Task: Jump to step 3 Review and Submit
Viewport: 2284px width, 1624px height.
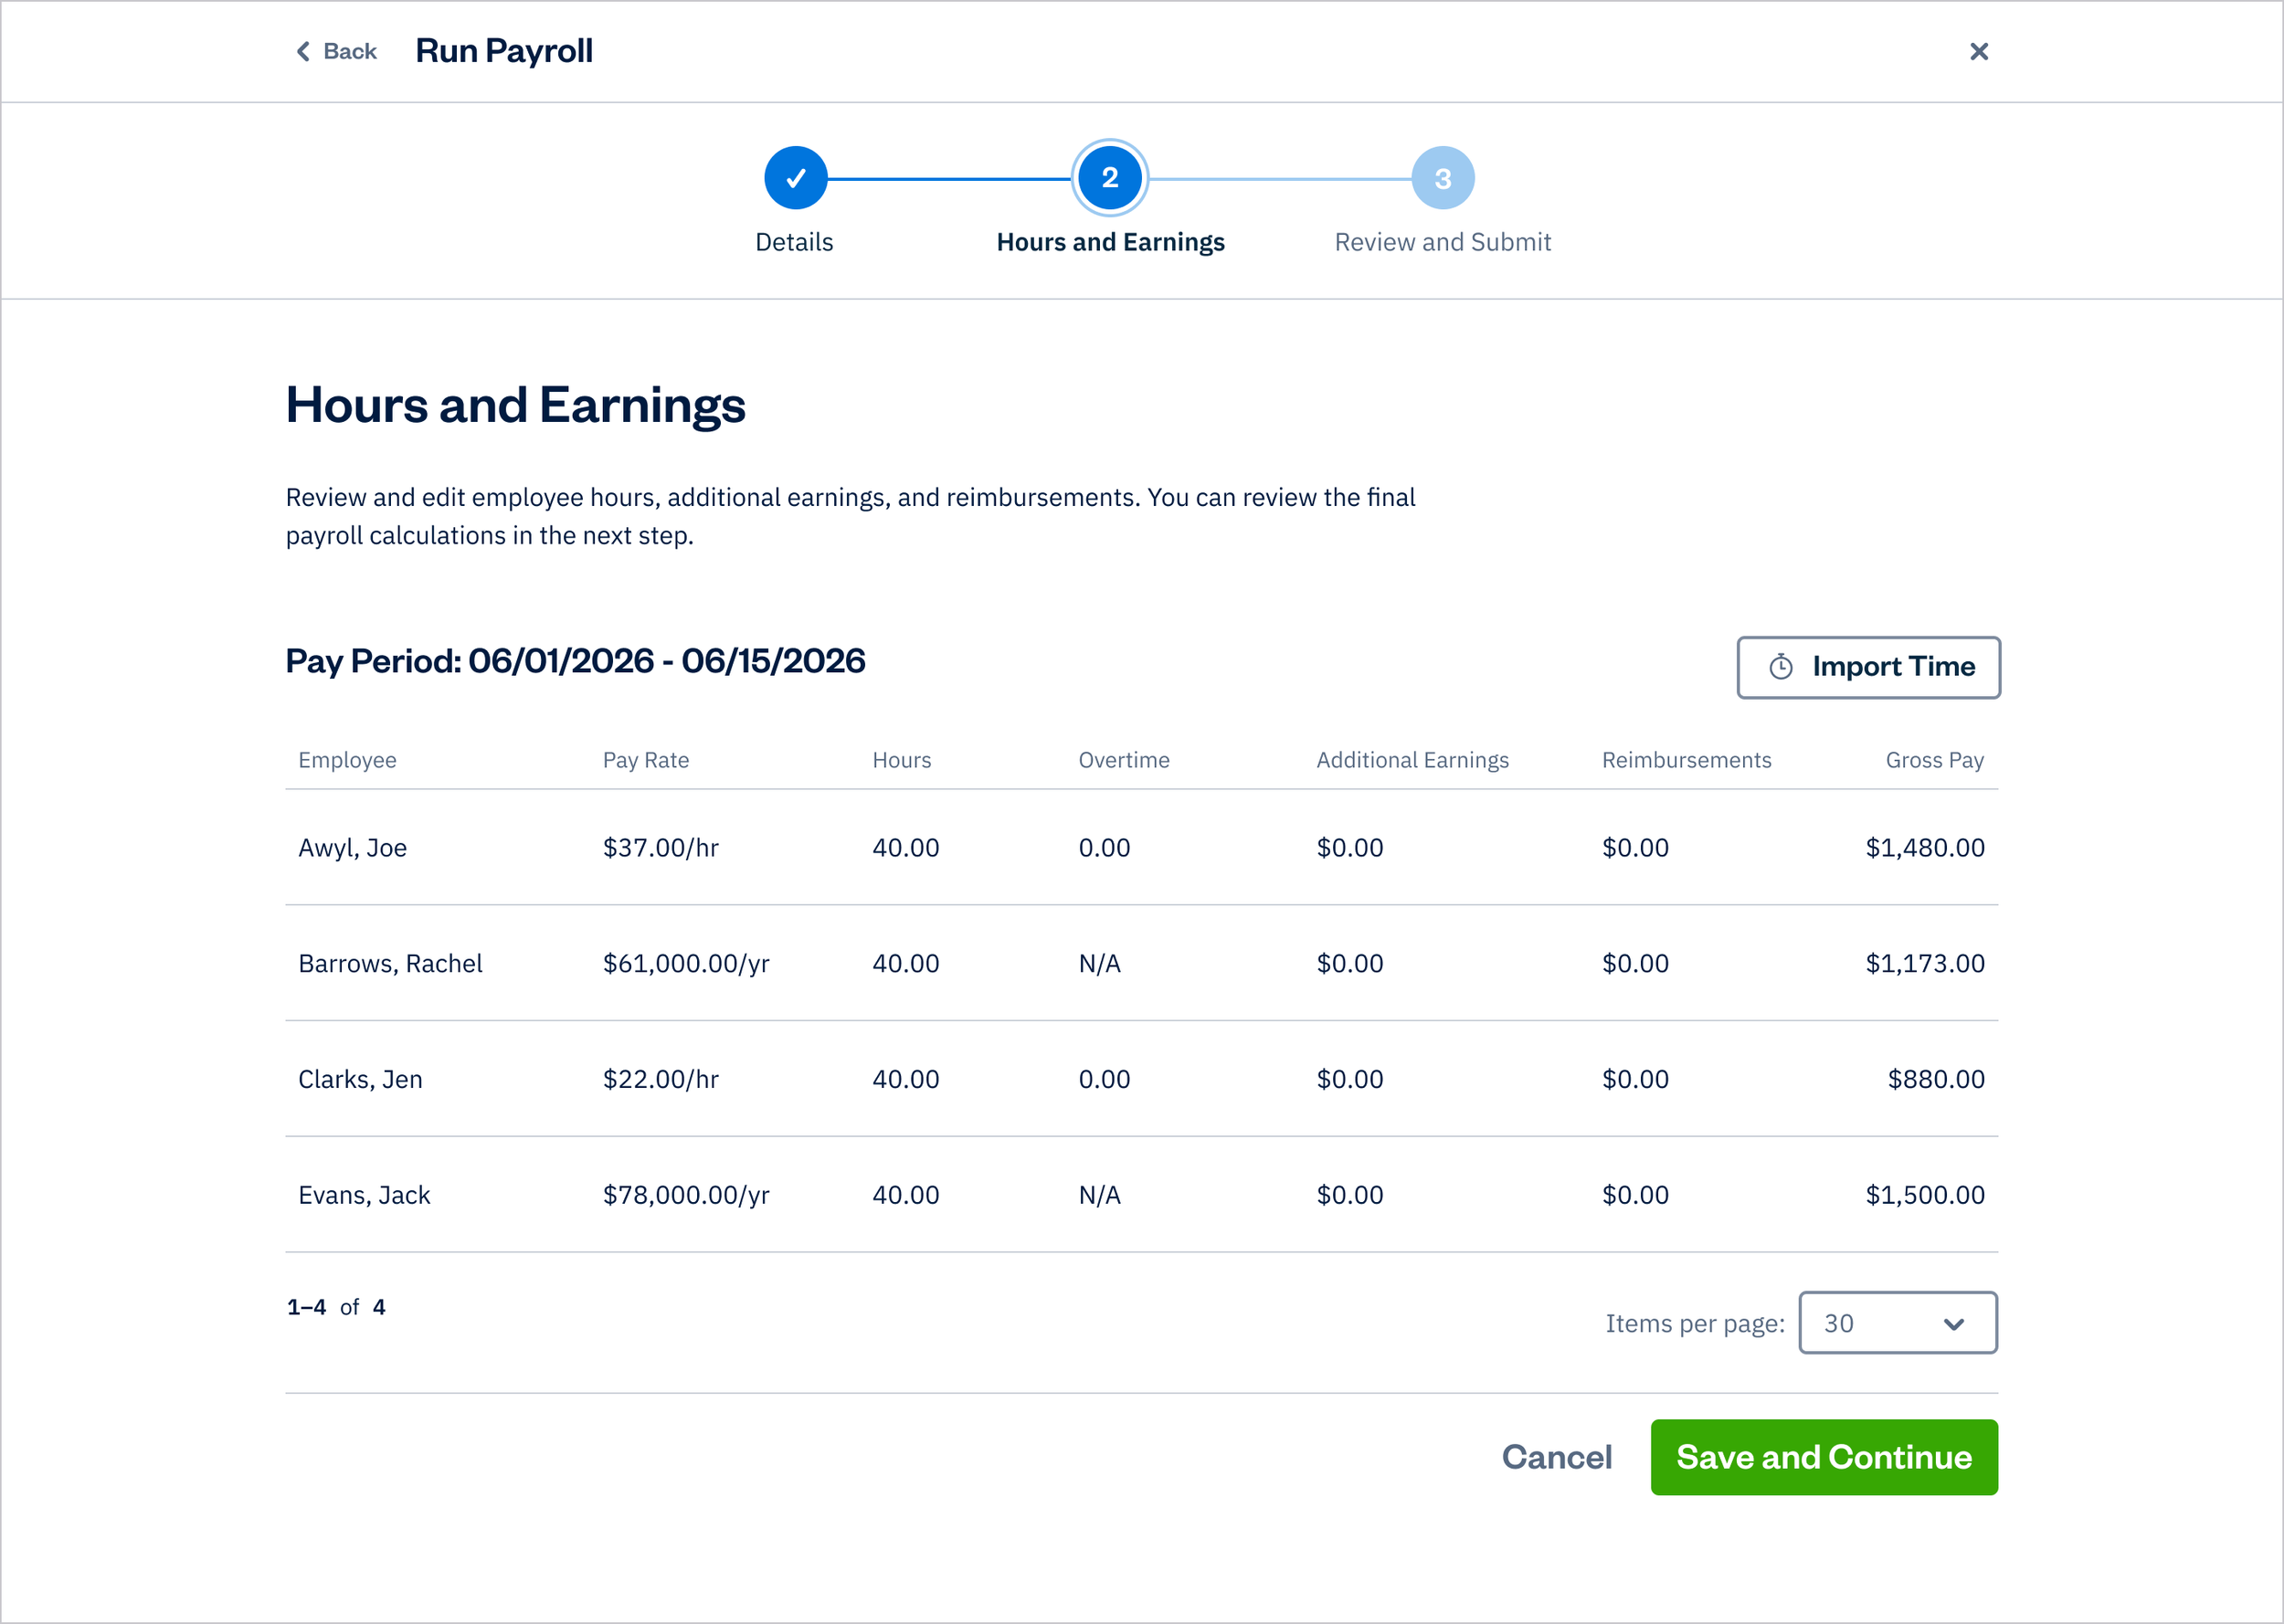Action: 1442,178
